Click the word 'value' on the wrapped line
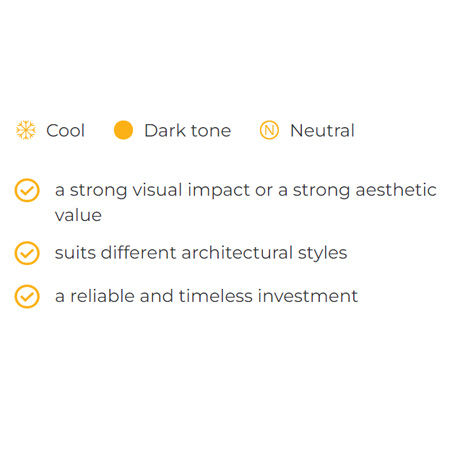 tap(78, 215)
